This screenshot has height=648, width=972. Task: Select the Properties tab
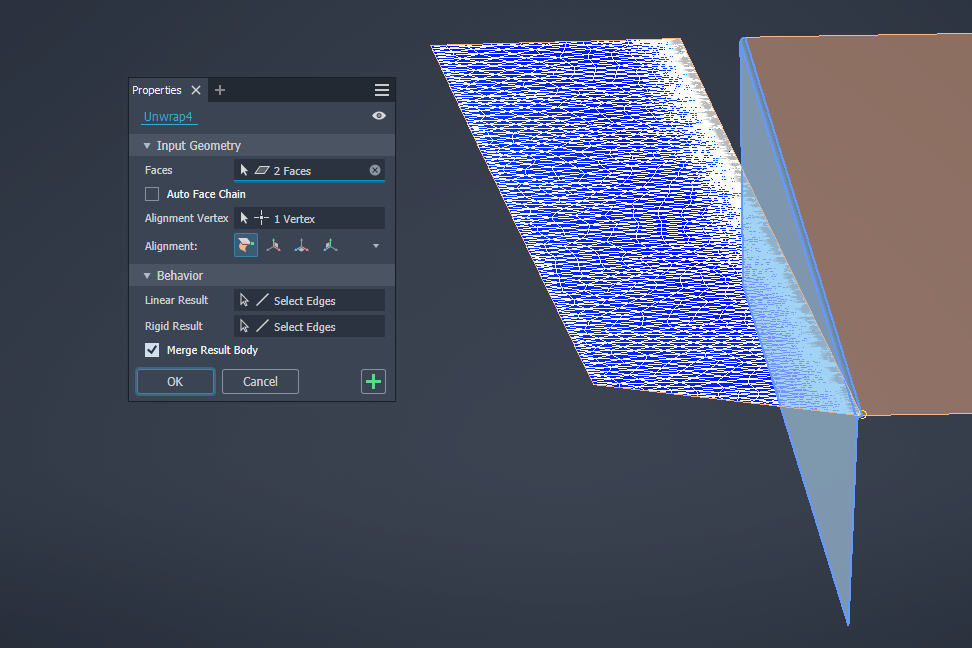click(x=156, y=90)
